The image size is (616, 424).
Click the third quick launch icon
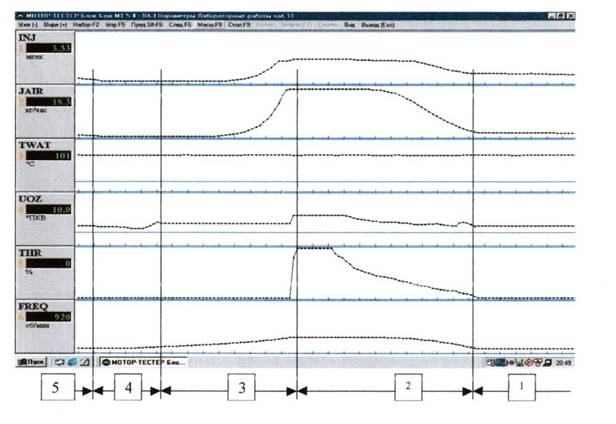pos(85,362)
